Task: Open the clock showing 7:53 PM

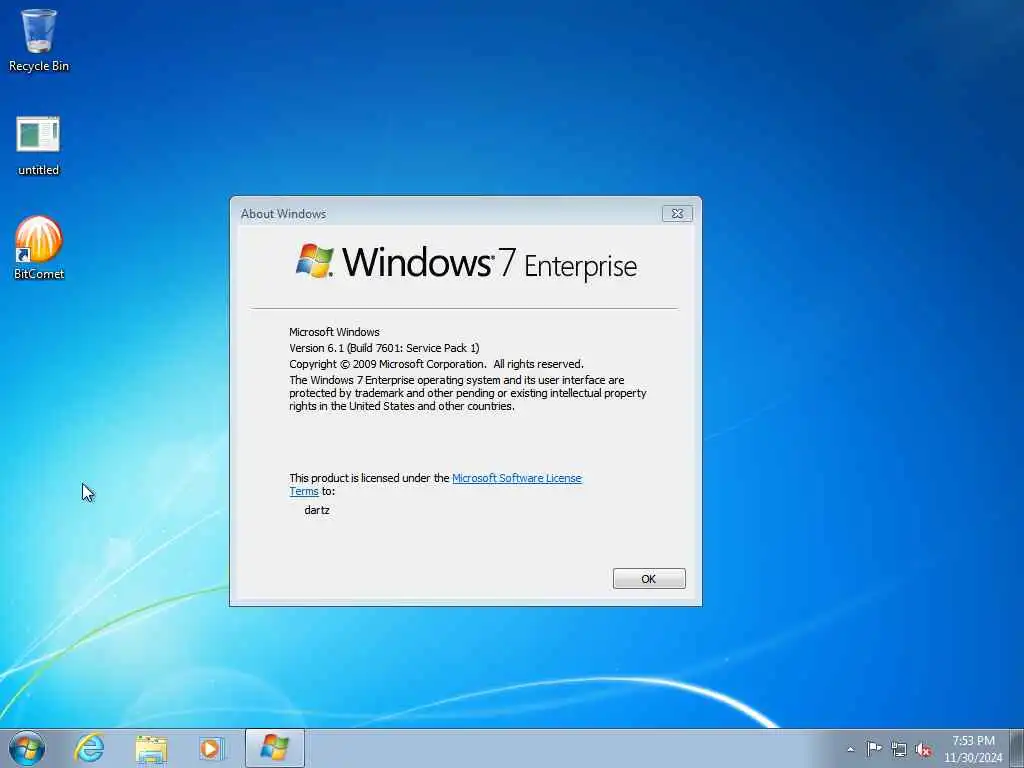Action: click(973, 741)
